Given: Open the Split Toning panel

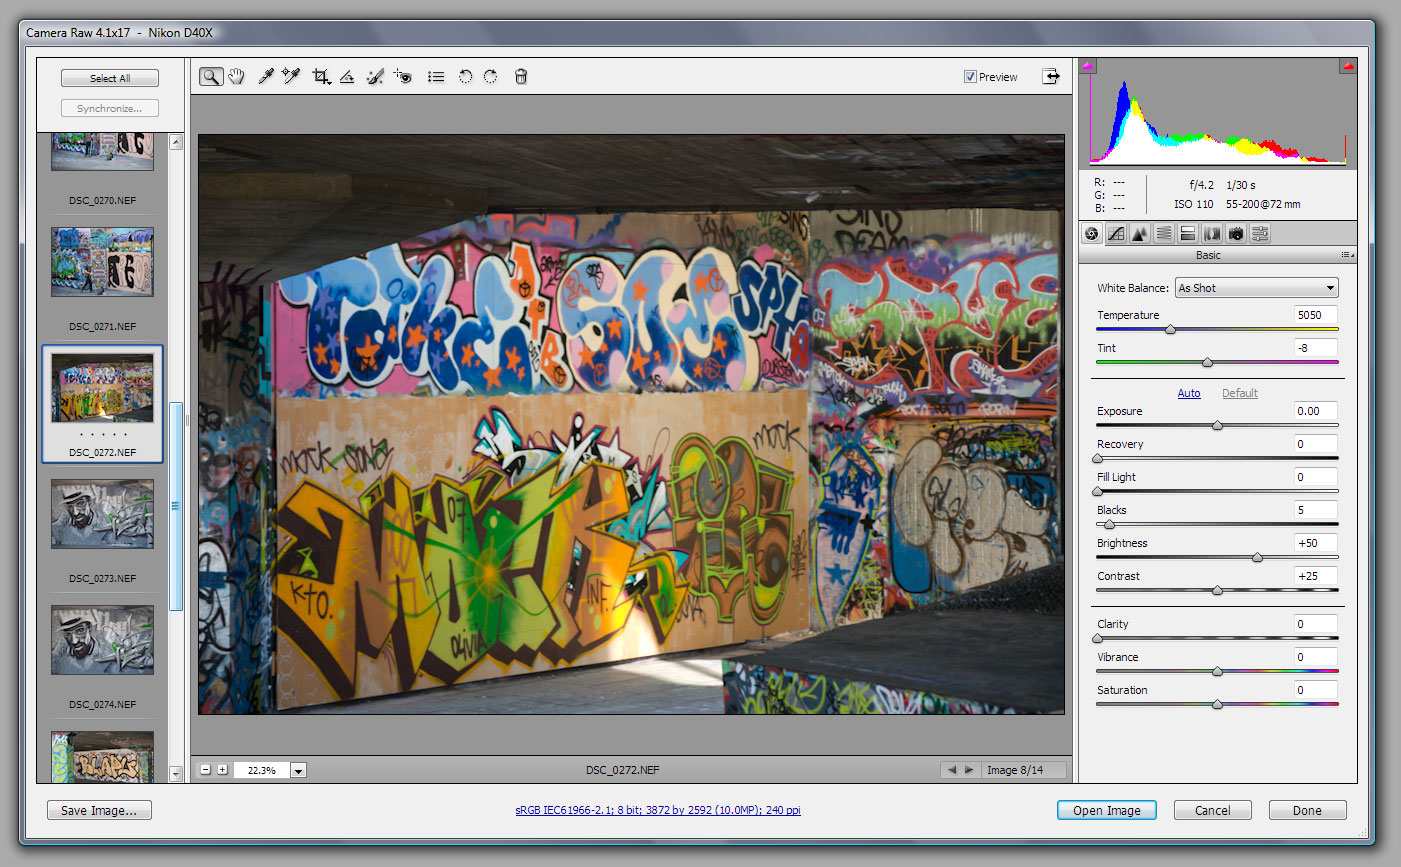Looking at the screenshot, I should 1188,233.
